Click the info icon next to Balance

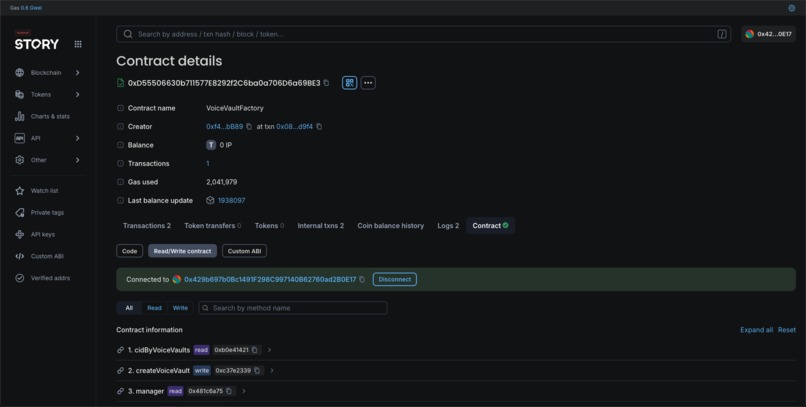(x=120, y=145)
